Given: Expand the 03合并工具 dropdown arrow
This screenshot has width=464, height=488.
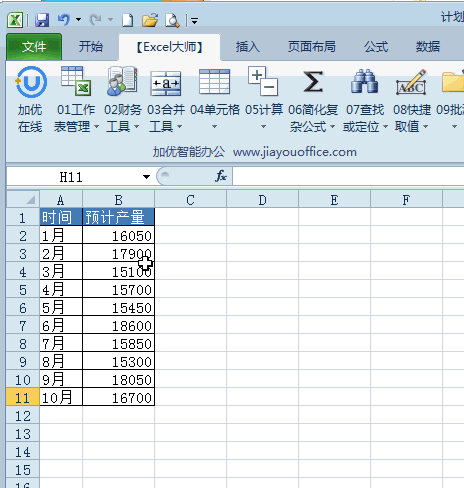Looking at the screenshot, I should [x=179, y=127].
